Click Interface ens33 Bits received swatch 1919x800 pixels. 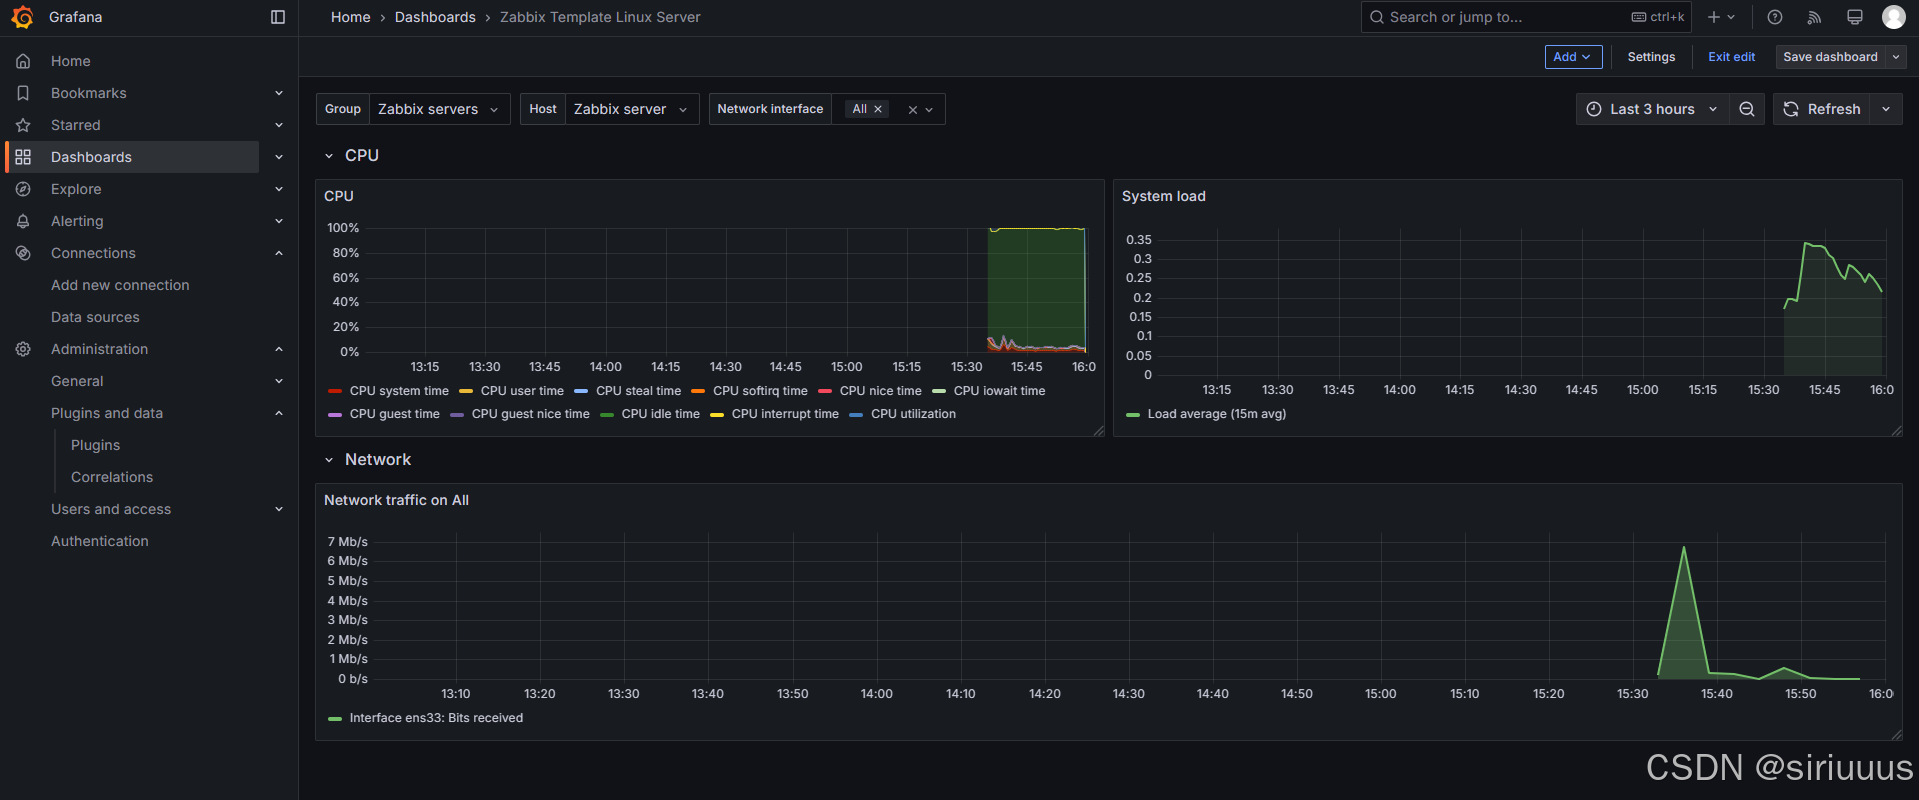335,719
